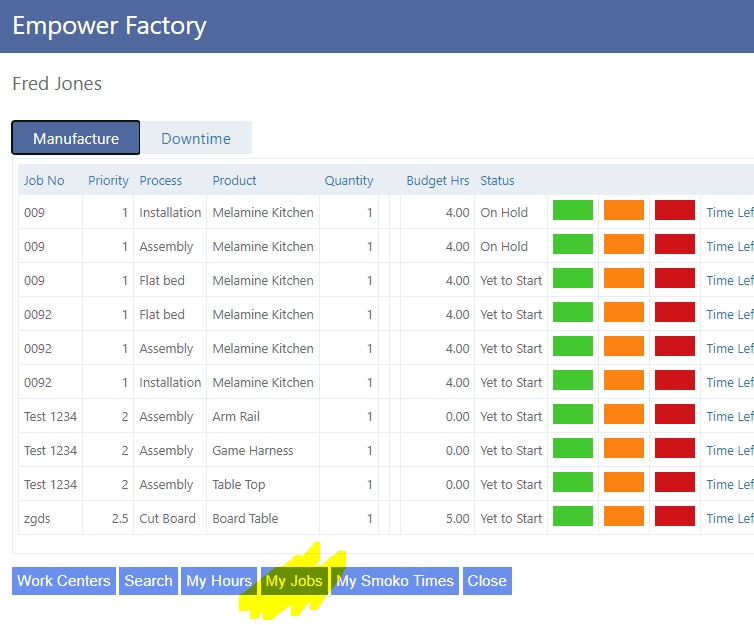Sort table by Job No header

pyautogui.click(x=44, y=181)
